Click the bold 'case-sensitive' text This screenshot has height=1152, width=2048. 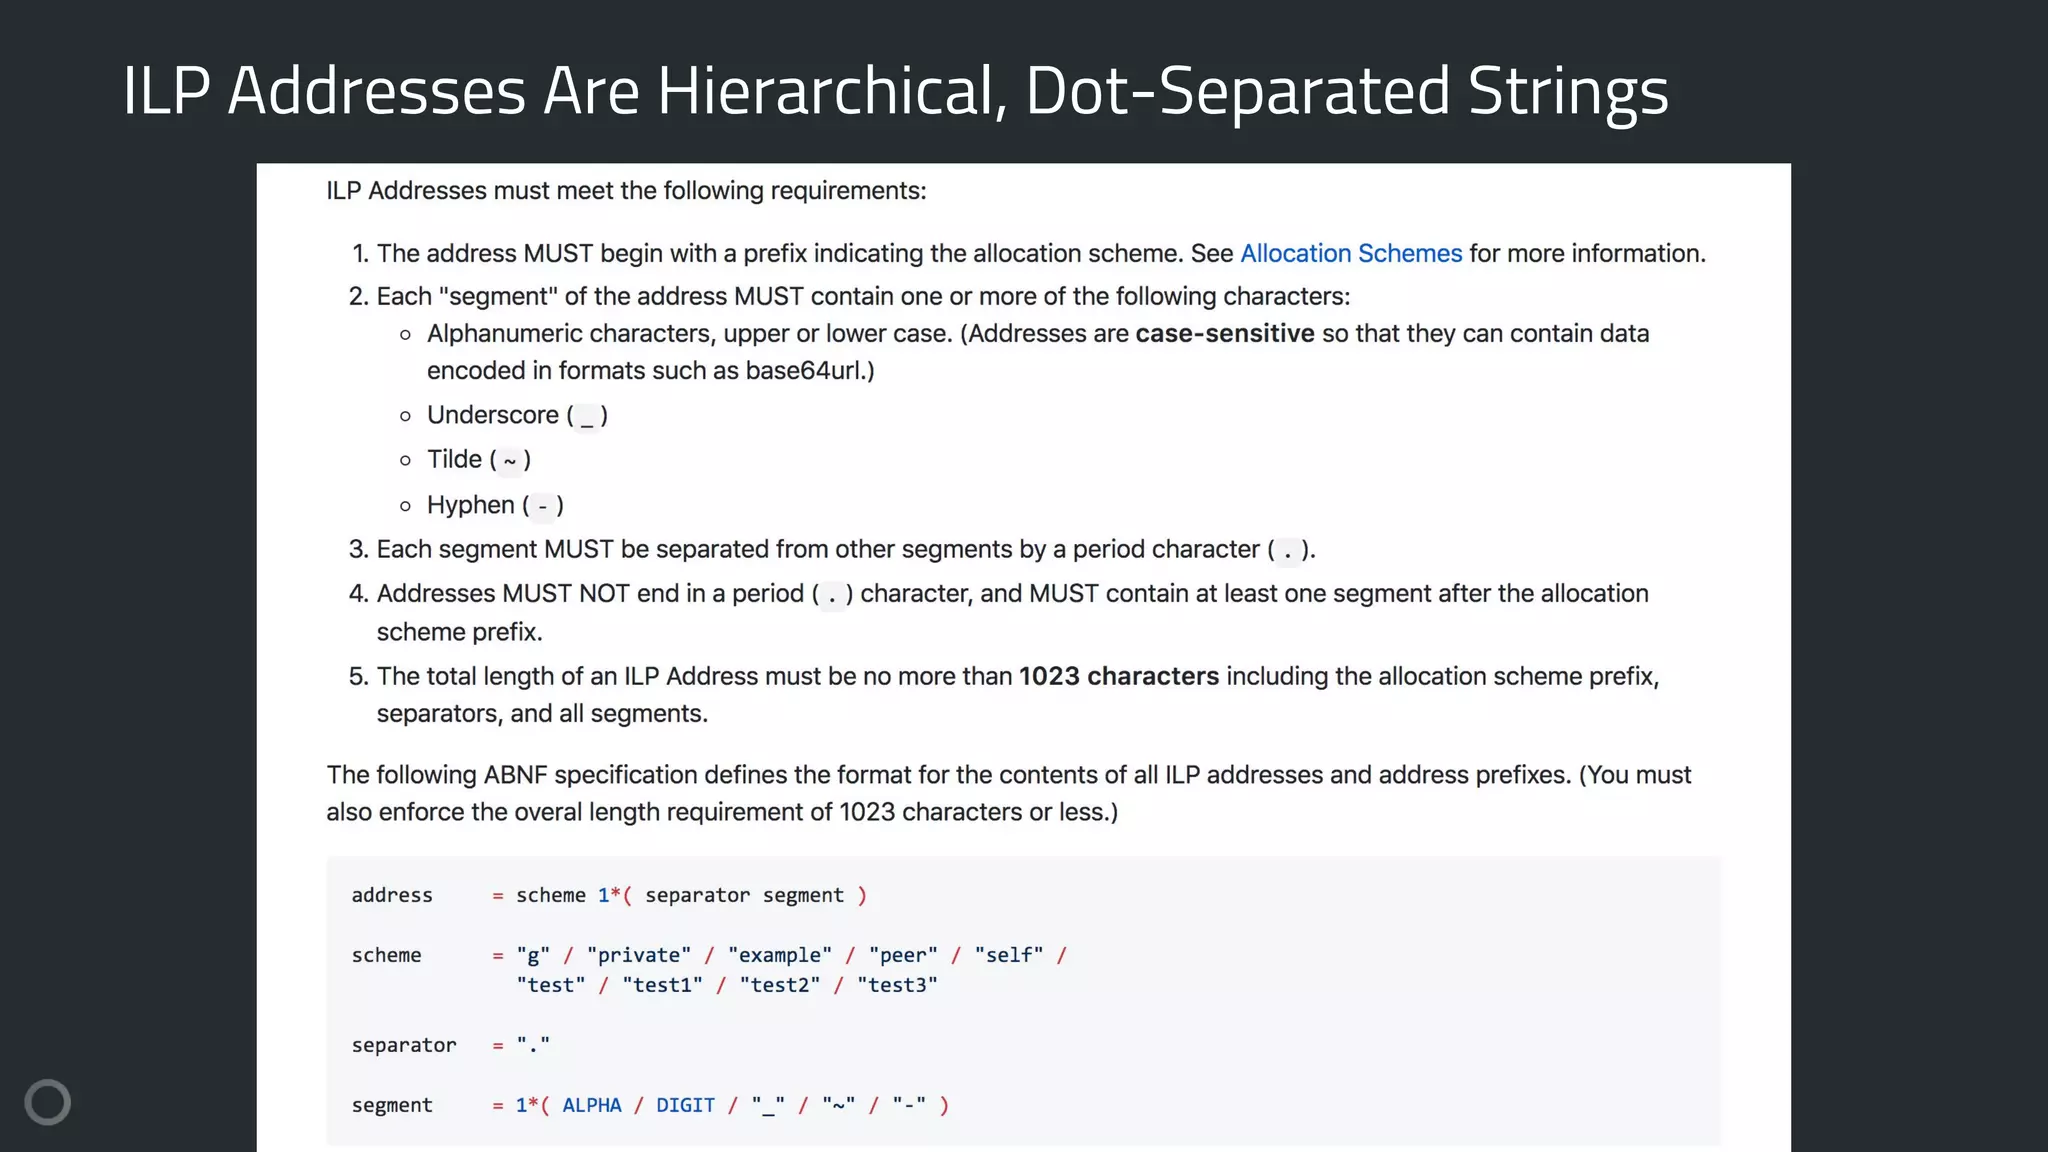click(1224, 334)
